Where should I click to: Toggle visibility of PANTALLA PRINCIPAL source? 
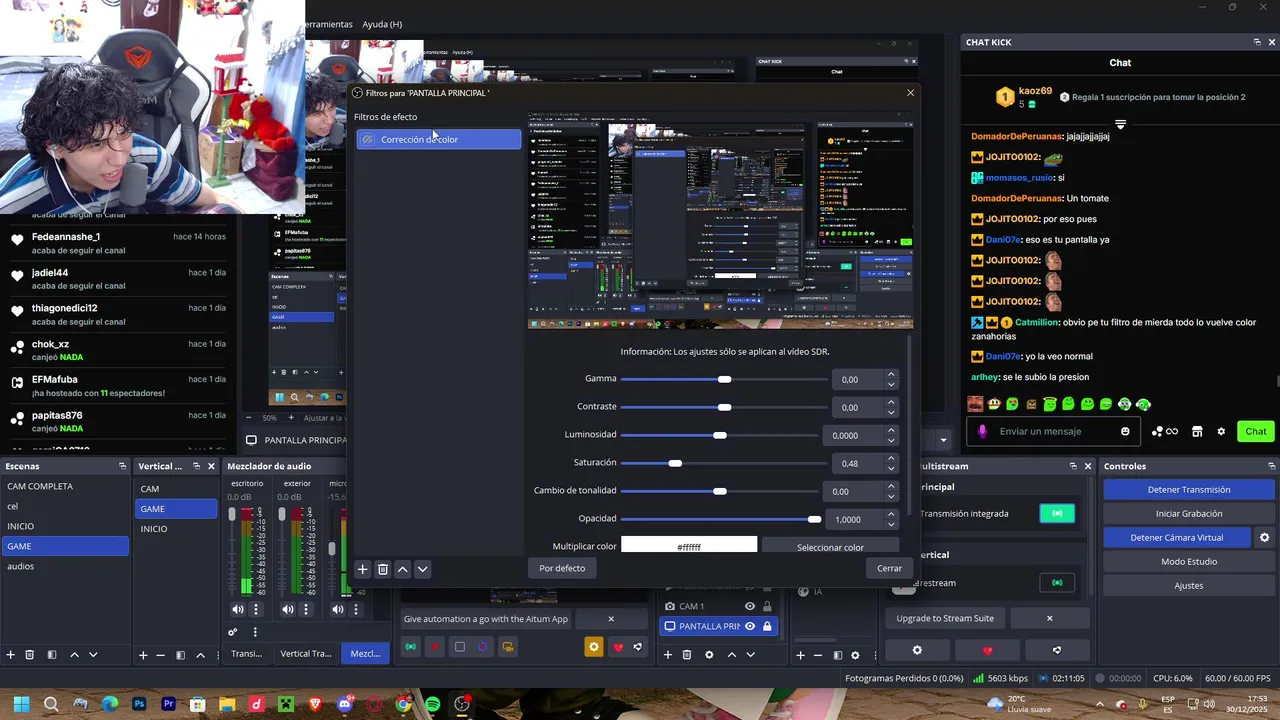(749, 626)
